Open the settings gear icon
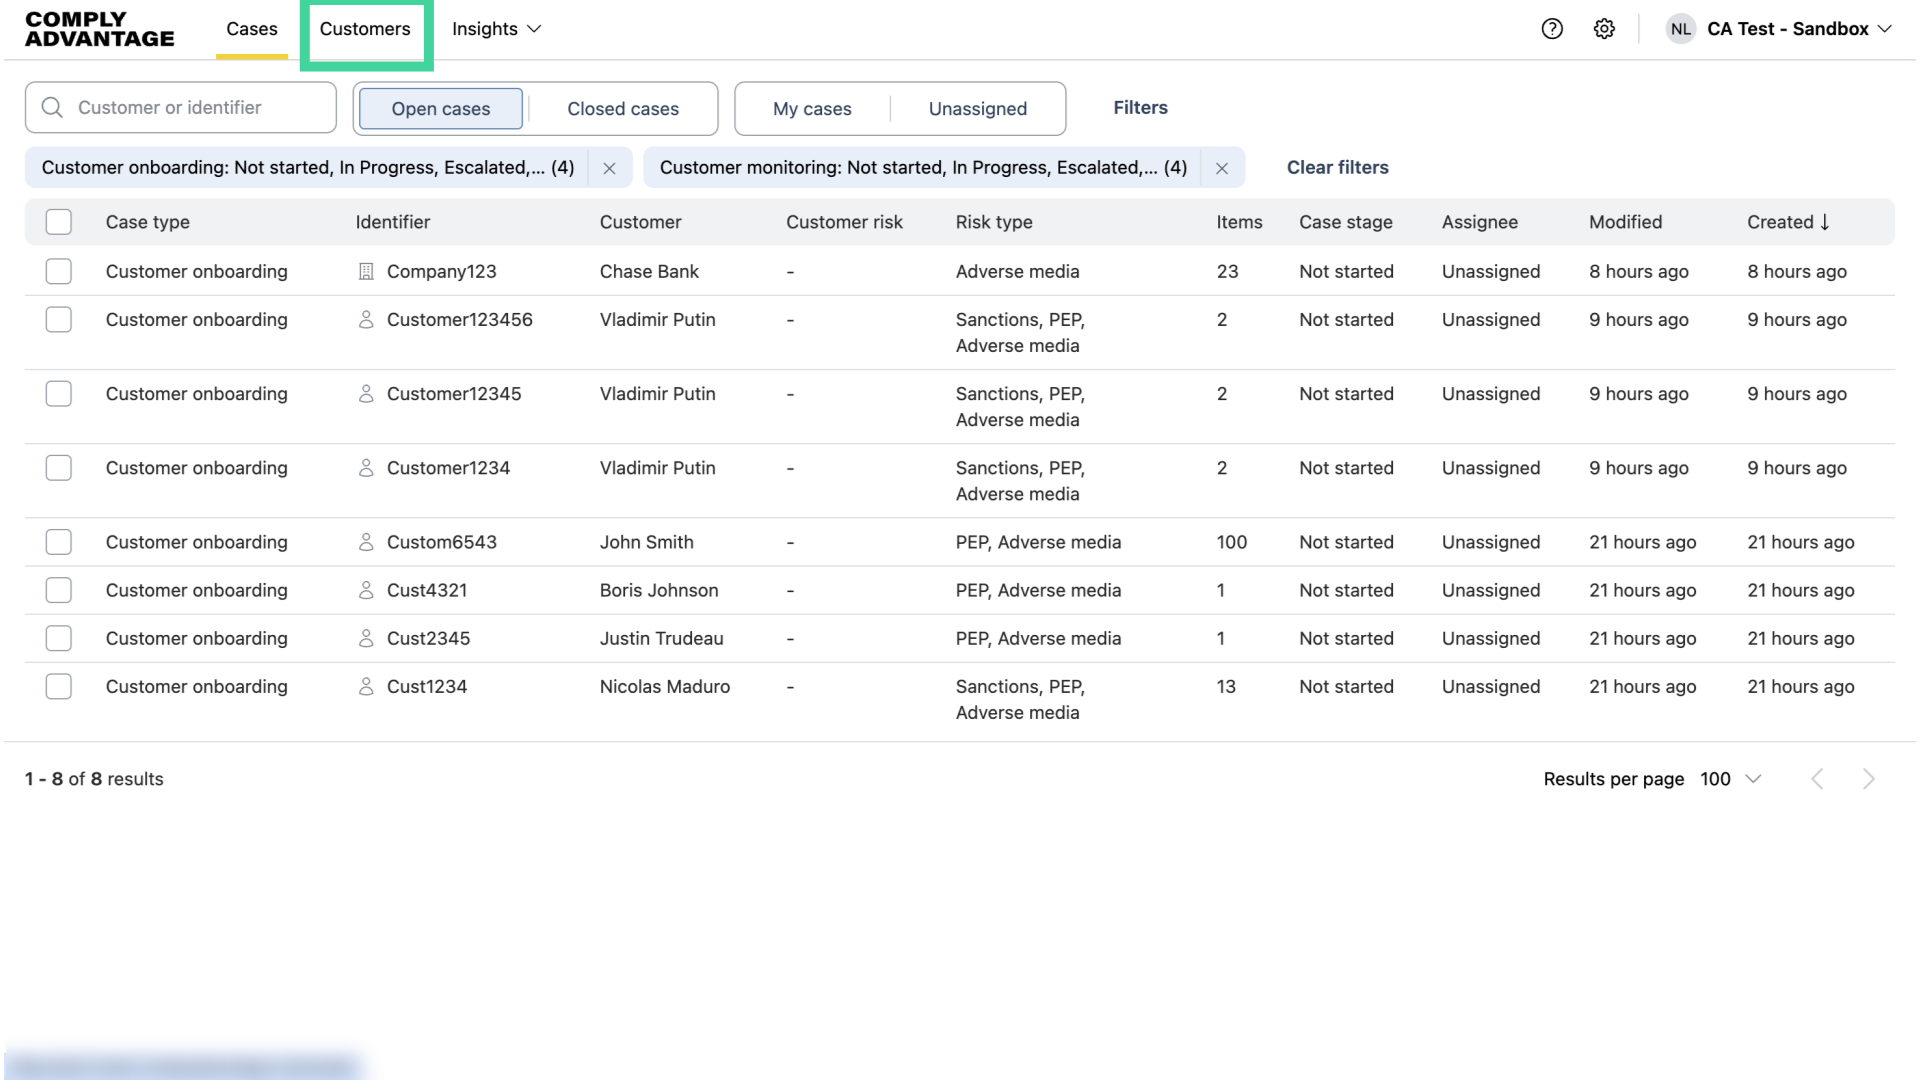 [1604, 29]
